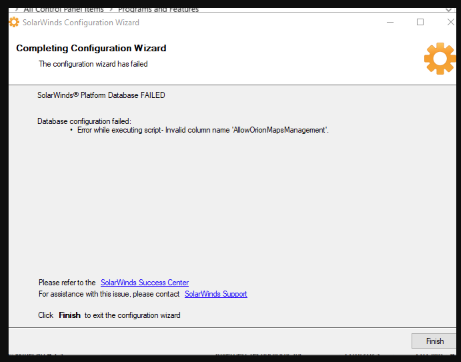Minimize the SolarWinds Configuration Wizard window
Image resolution: width=461 pixels, height=362 pixels.
[390, 22]
